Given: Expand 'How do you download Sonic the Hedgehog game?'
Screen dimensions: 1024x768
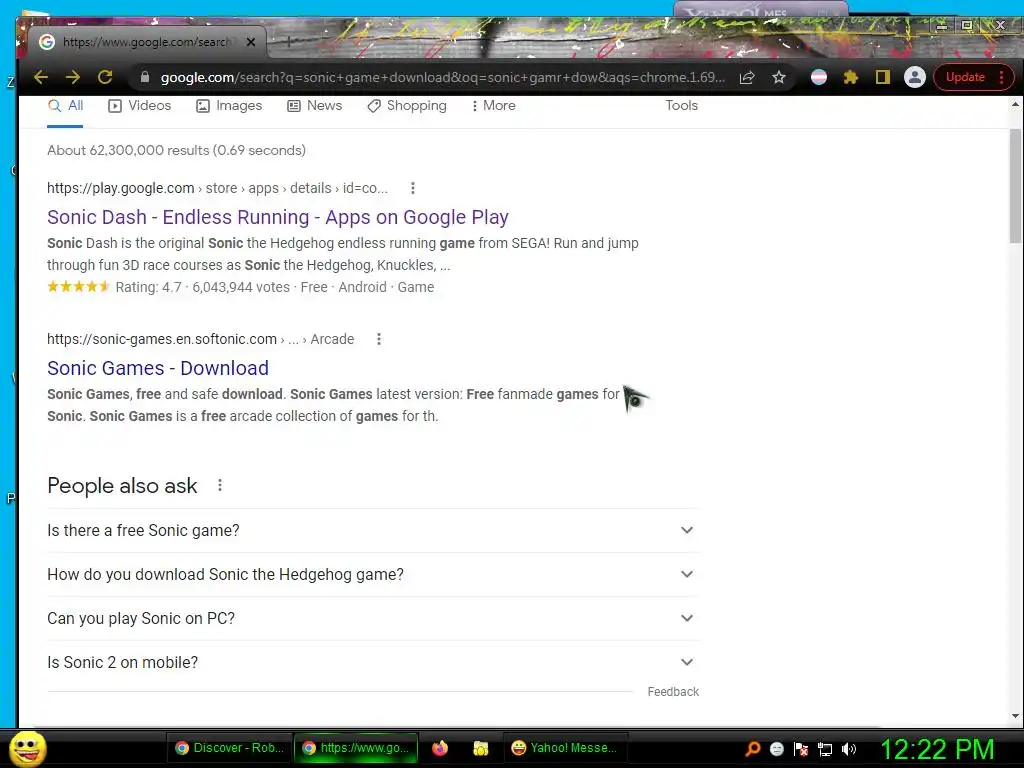Looking at the screenshot, I should 373,574.
